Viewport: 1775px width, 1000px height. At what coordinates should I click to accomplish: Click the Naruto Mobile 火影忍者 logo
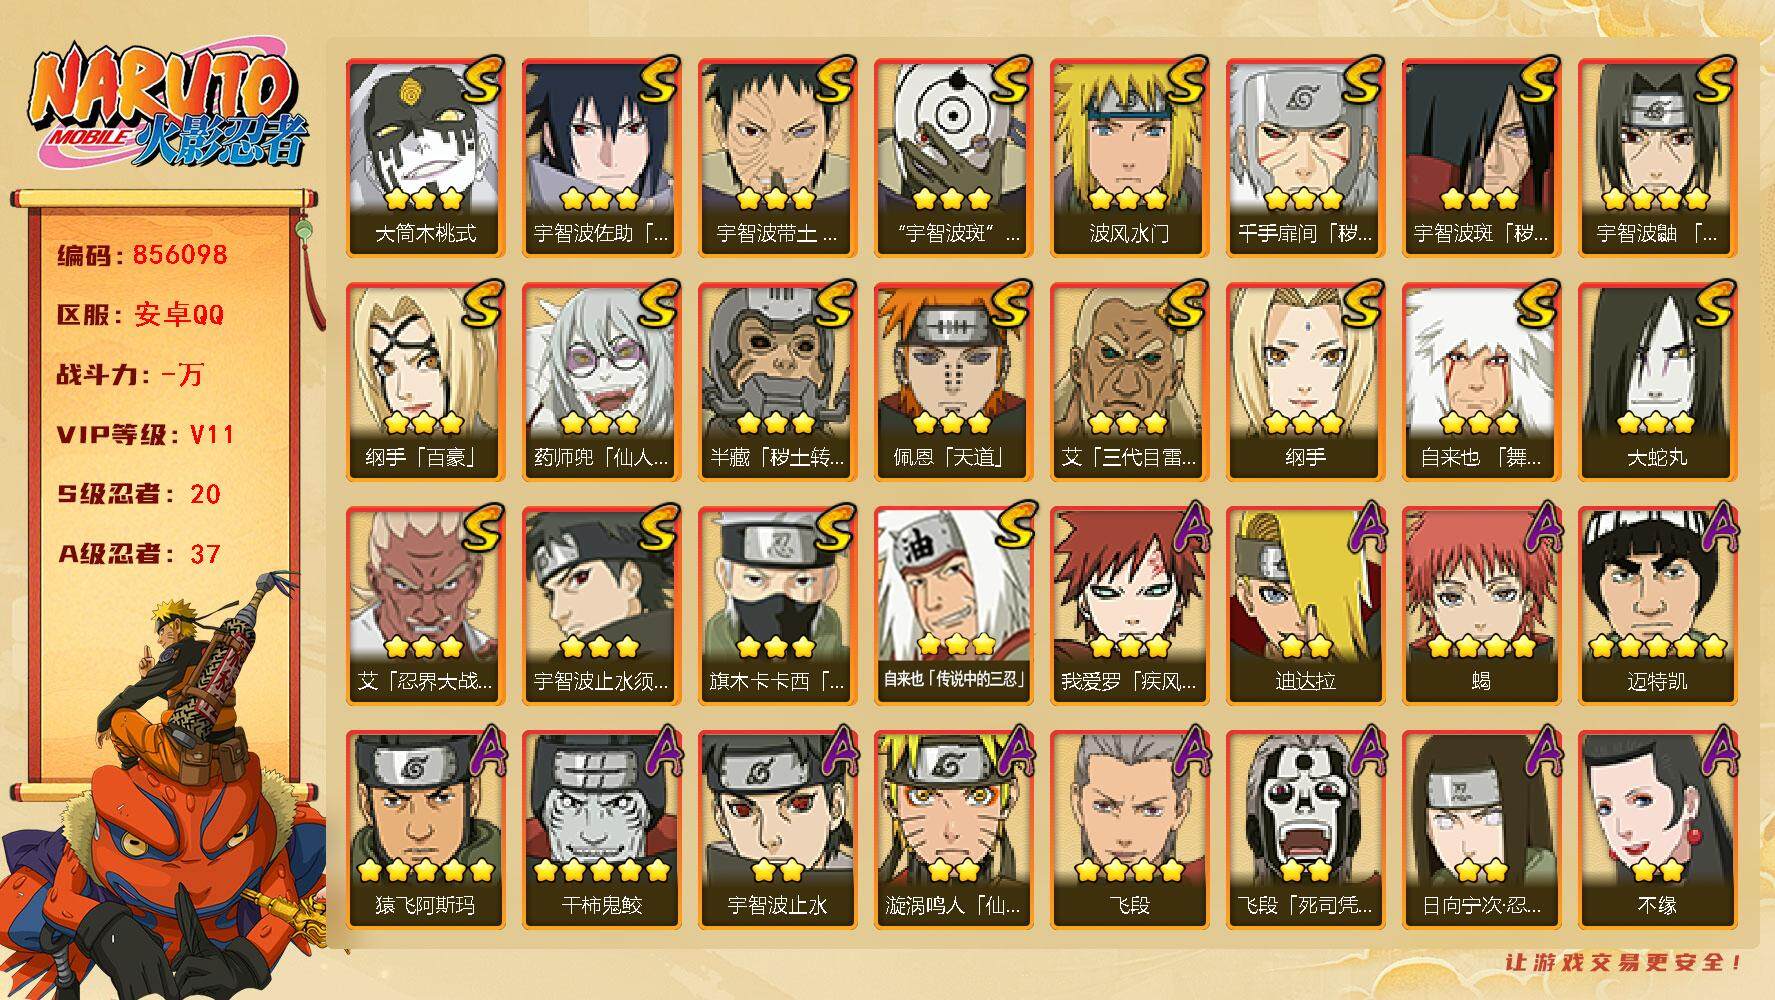pos(166,109)
